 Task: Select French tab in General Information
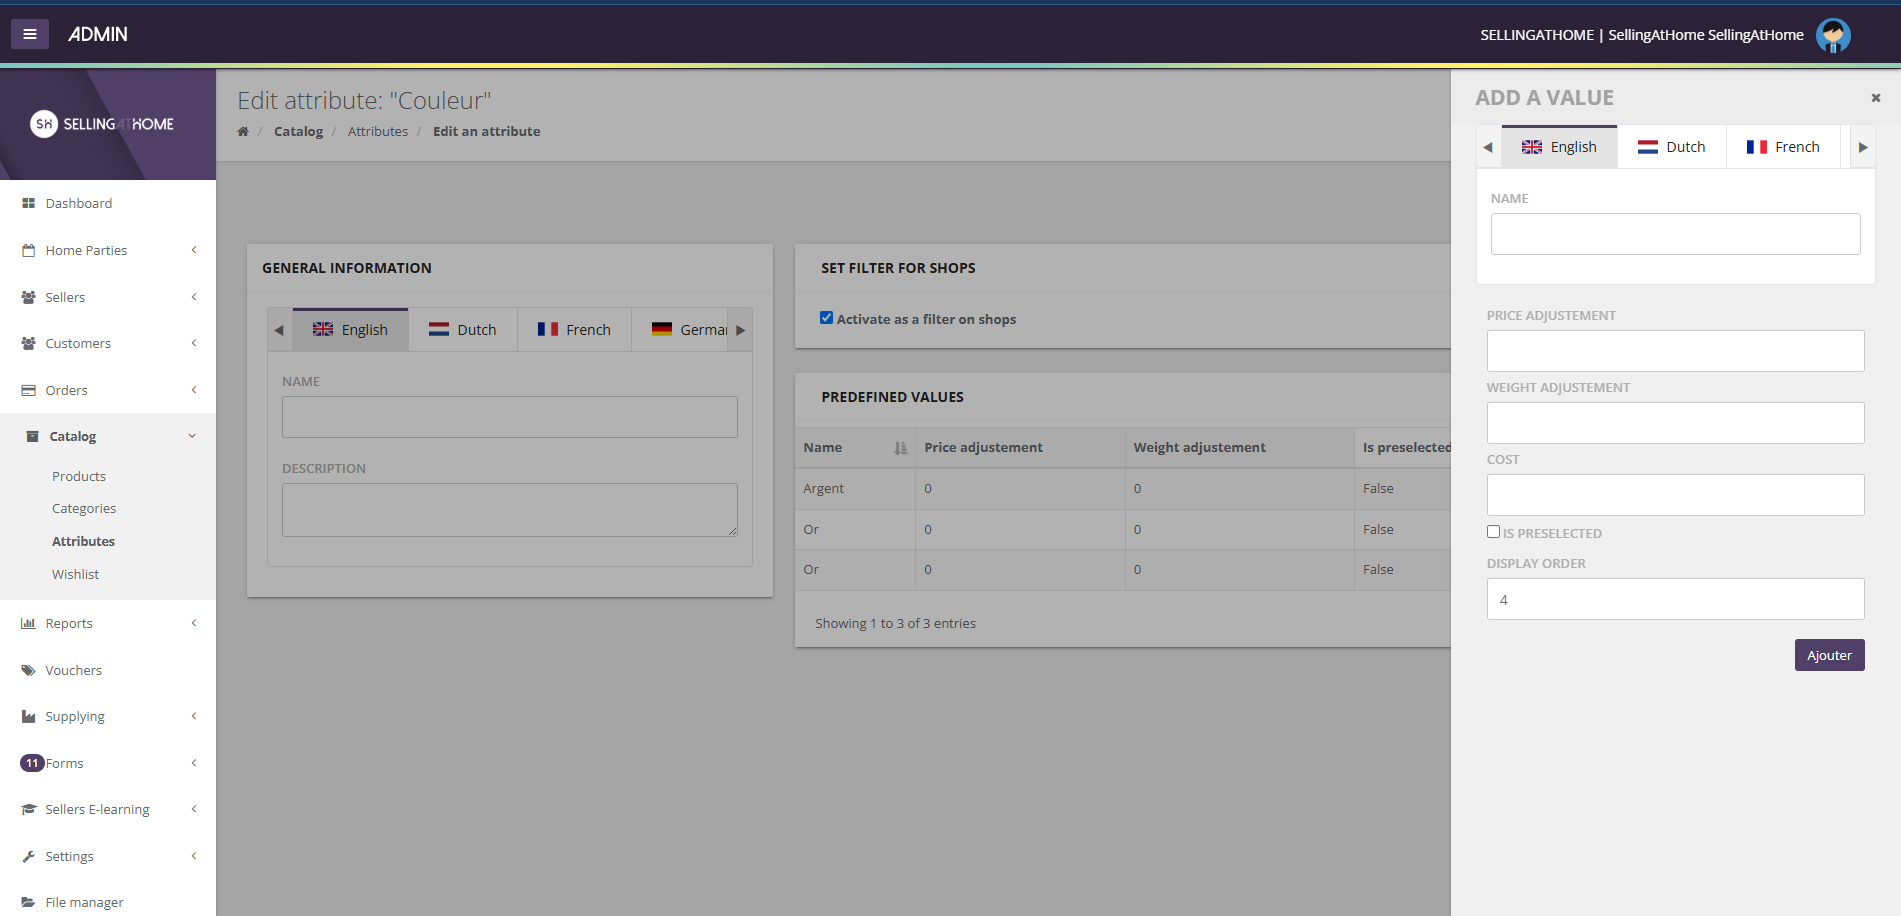click(x=574, y=330)
